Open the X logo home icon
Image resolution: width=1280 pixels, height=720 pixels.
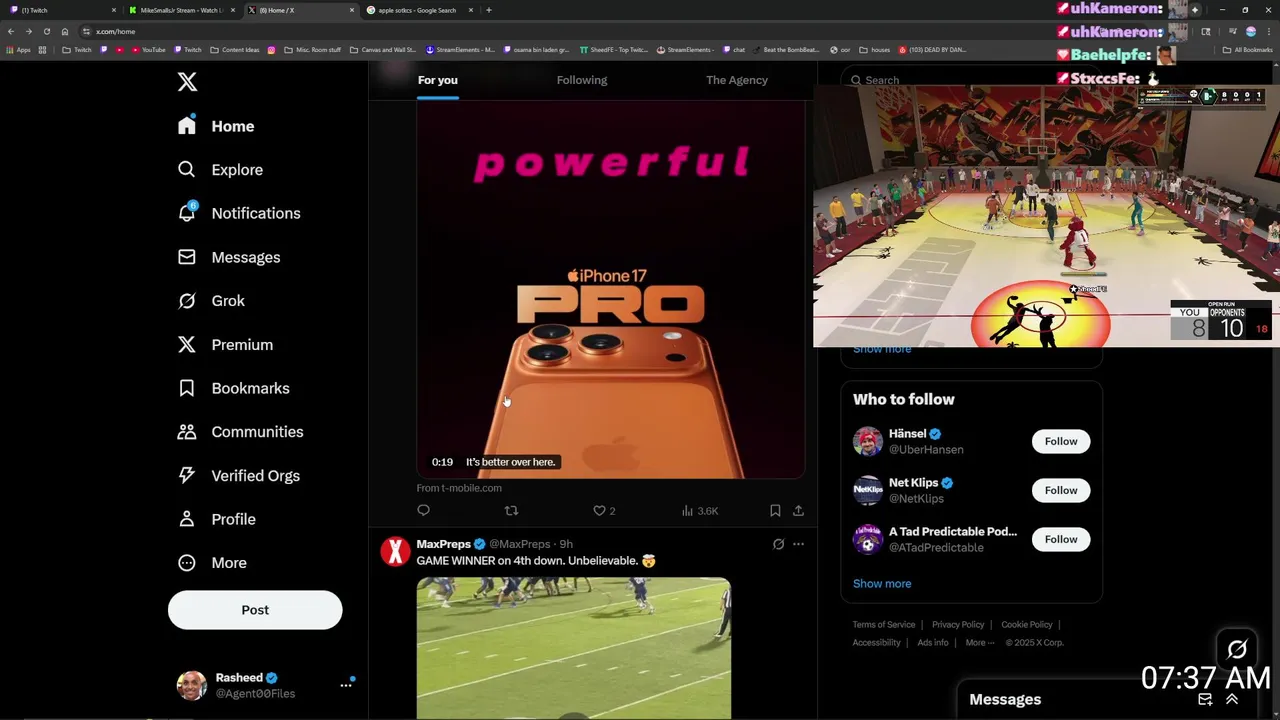[187, 82]
